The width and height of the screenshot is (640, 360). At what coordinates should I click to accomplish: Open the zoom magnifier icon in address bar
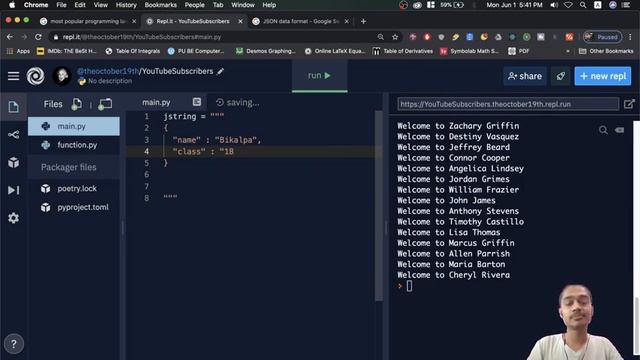[380, 37]
